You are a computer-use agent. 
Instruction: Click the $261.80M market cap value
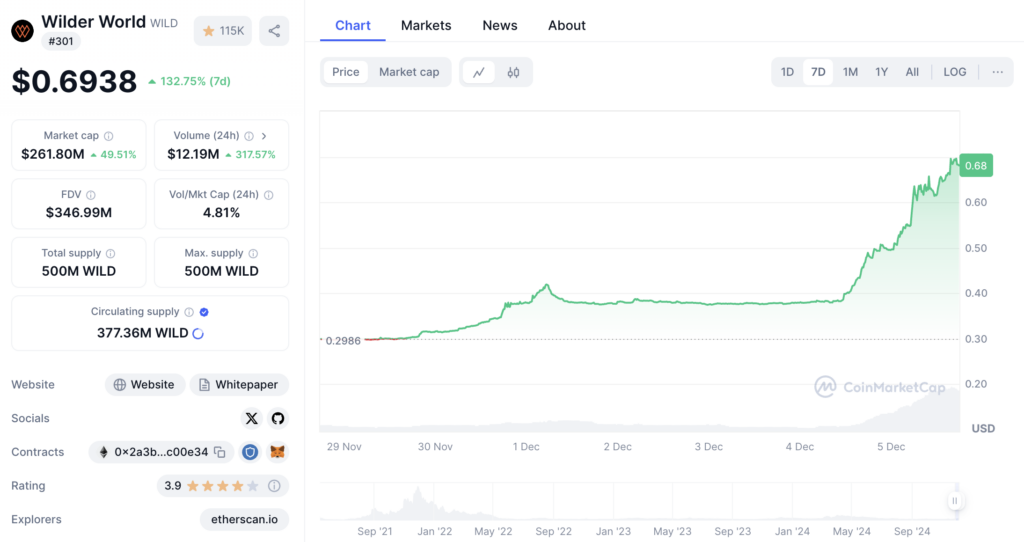click(53, 154)
